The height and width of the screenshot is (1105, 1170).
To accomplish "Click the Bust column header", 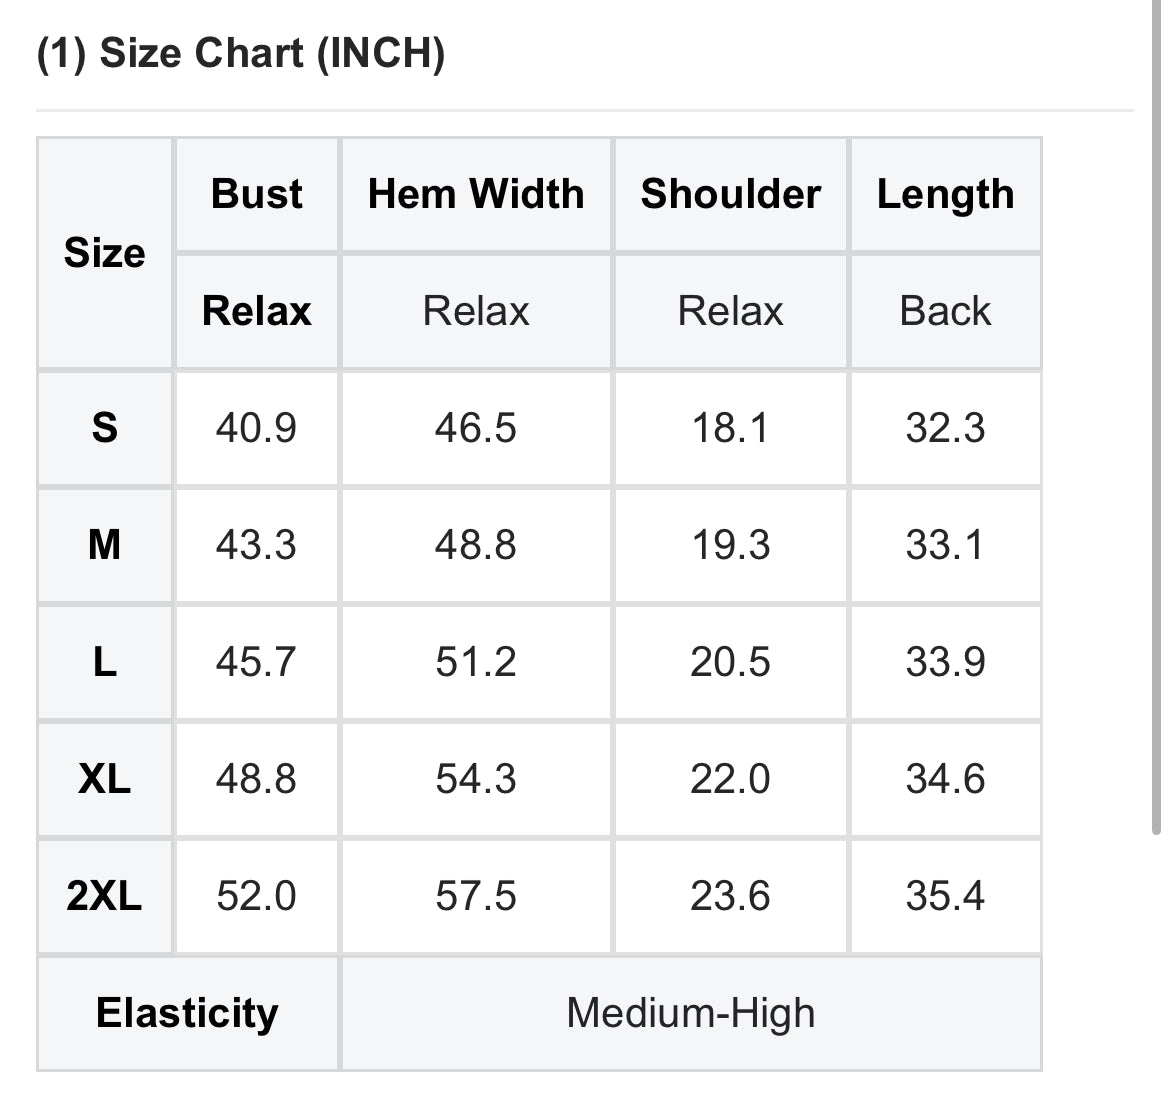I will pyautogui.click(x=256, y=194).
